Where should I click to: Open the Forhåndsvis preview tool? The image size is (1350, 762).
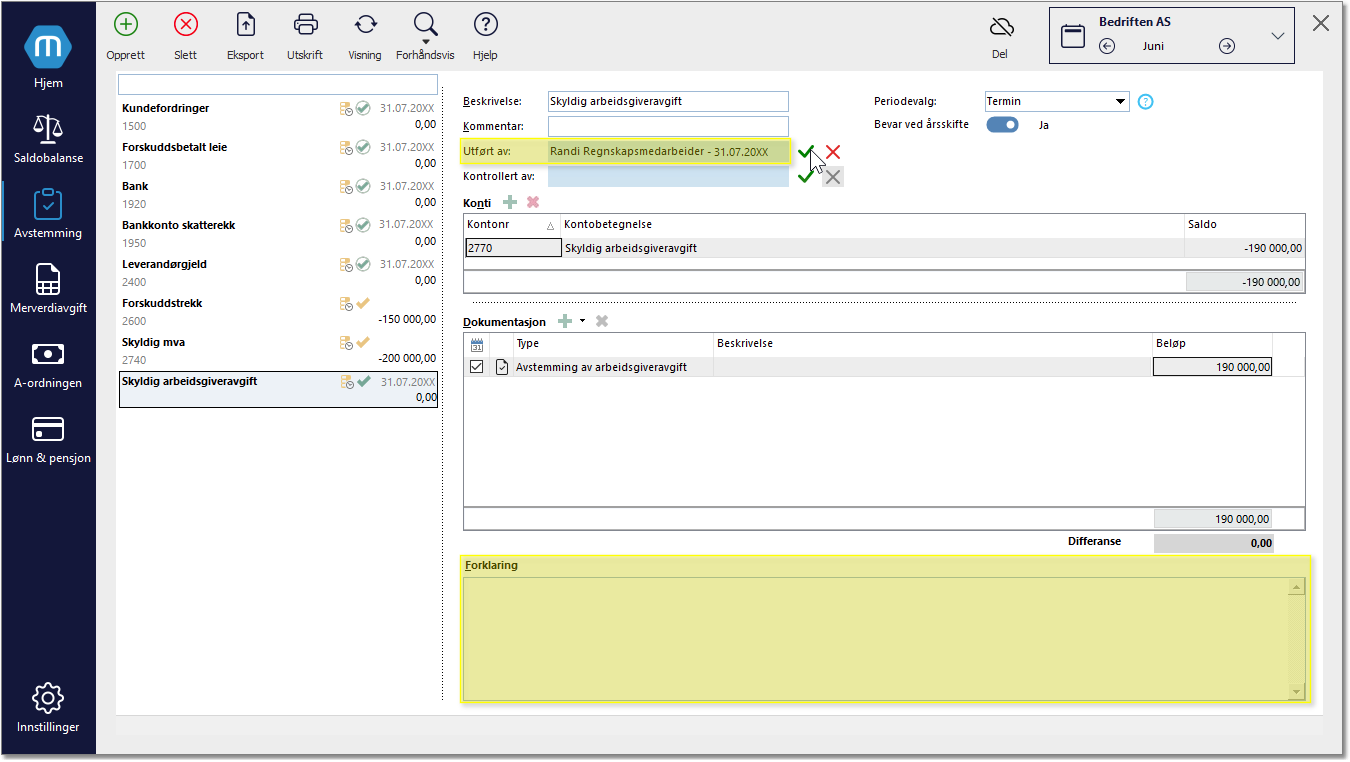(425, 36)
